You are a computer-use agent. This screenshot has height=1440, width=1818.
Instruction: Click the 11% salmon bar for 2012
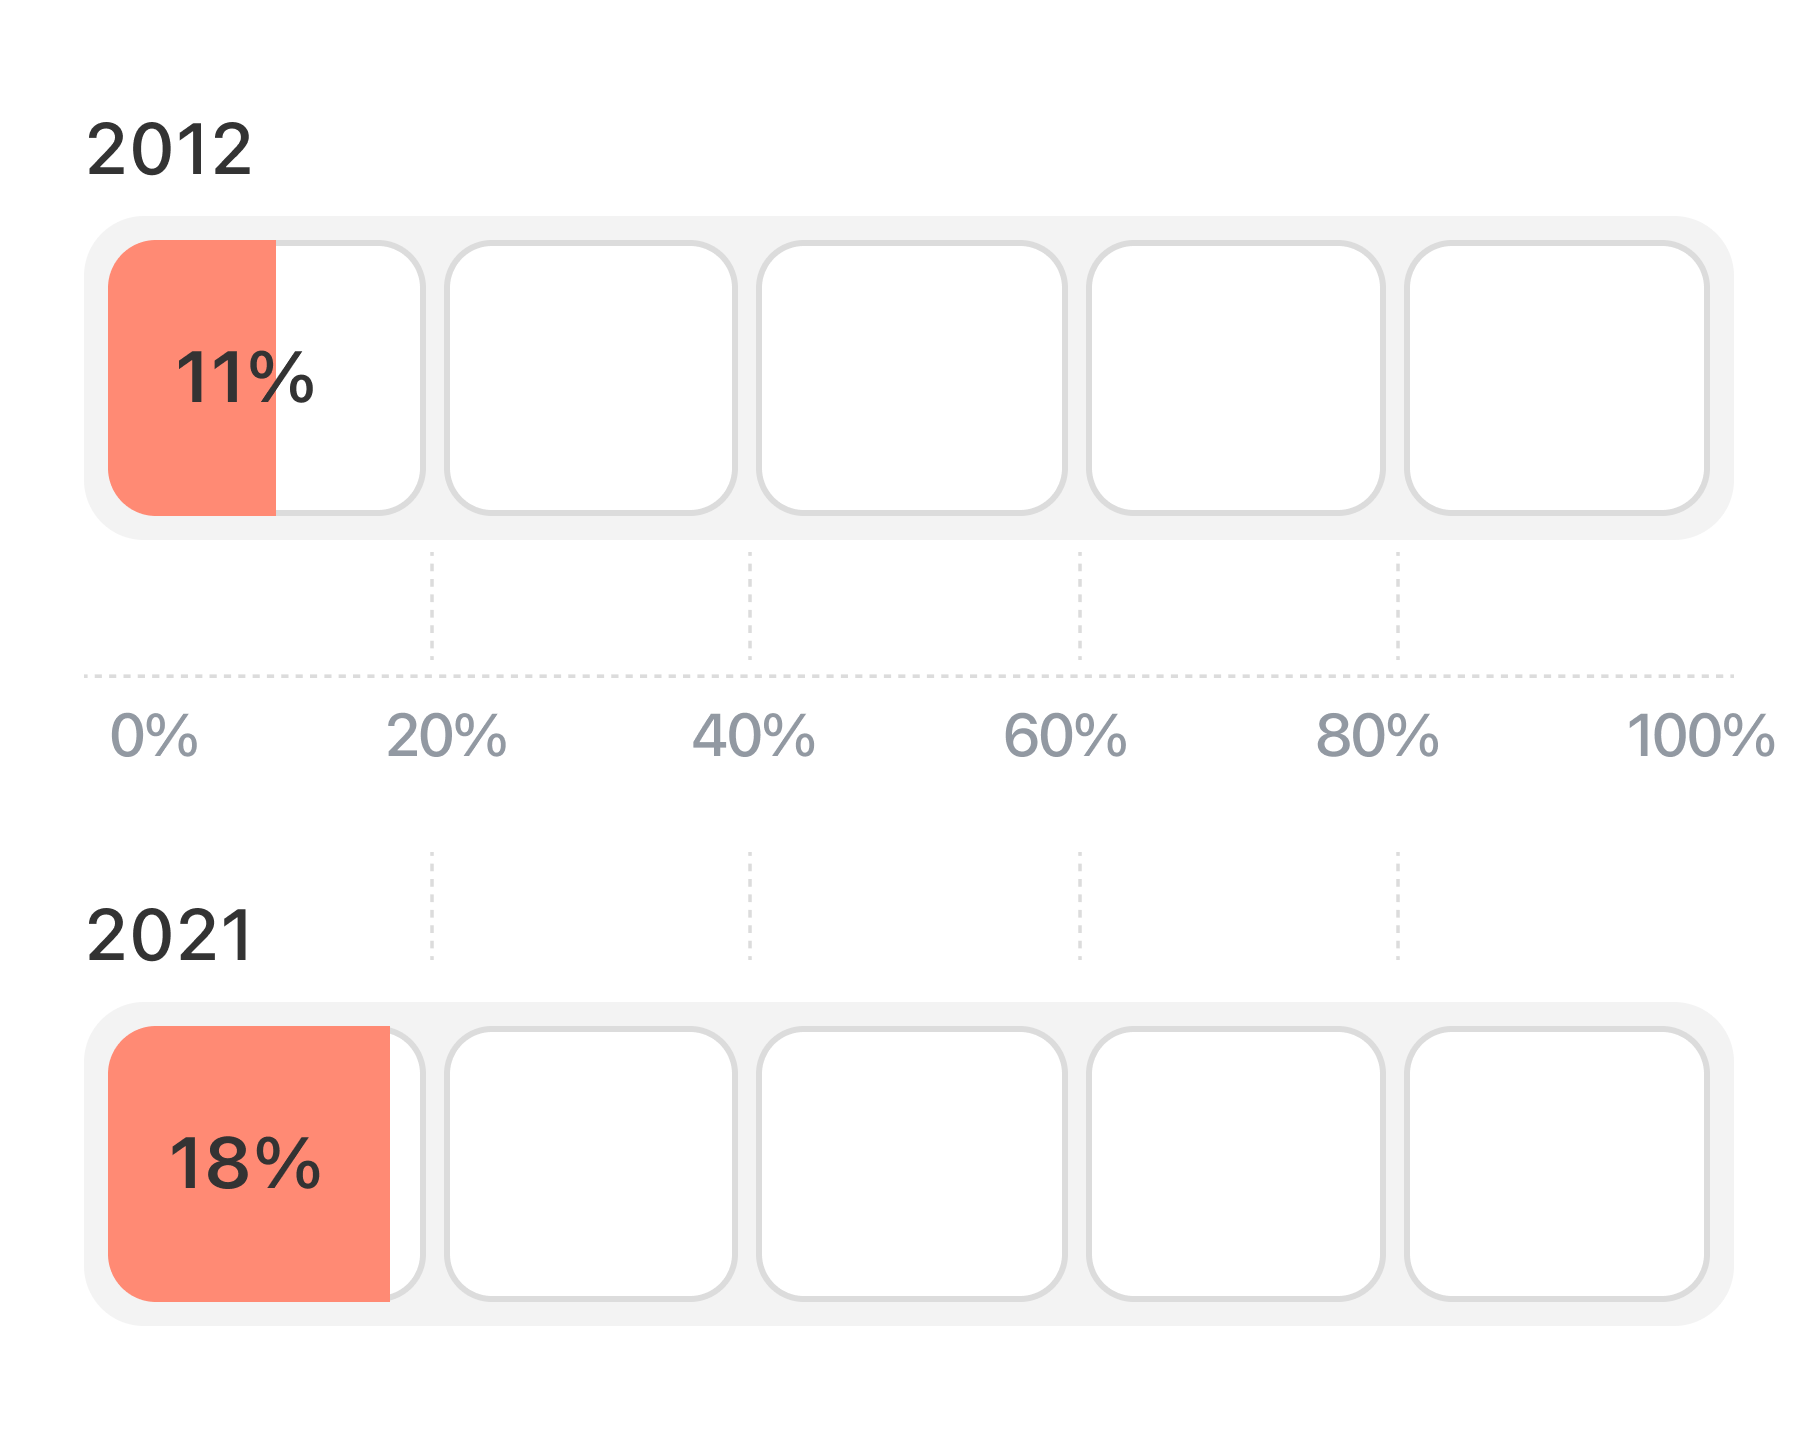tap(192, 378)
